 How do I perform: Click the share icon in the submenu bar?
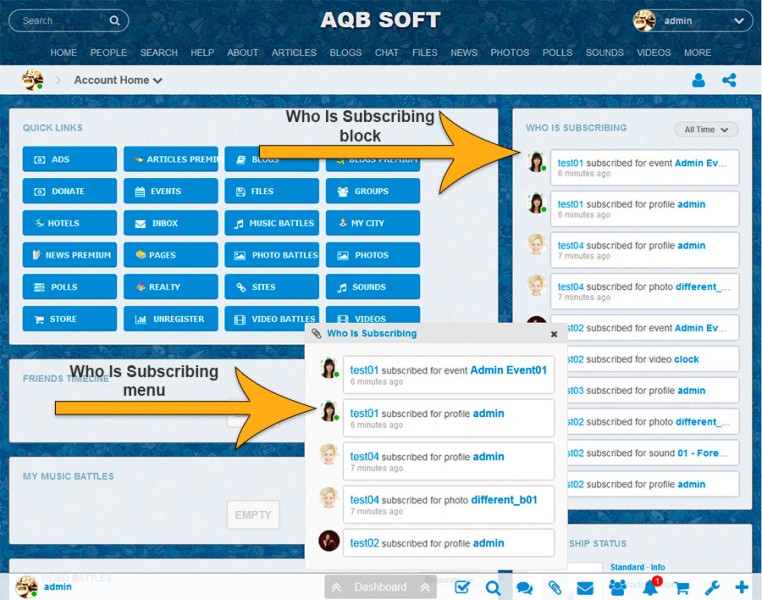(729, 80)
